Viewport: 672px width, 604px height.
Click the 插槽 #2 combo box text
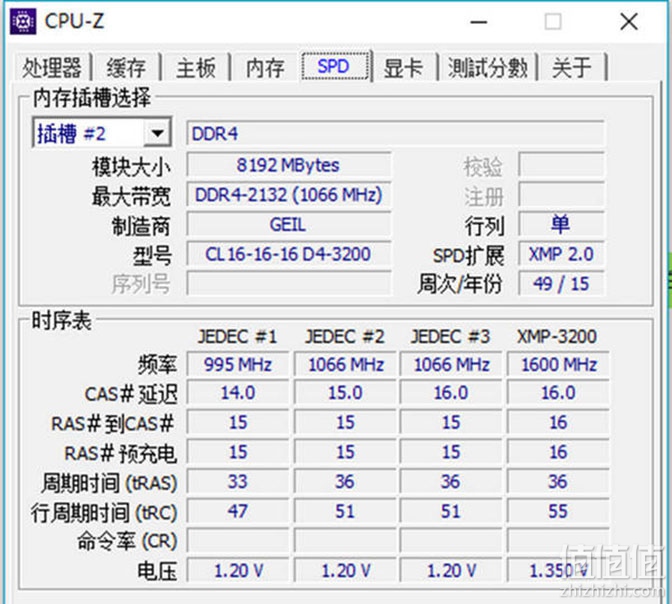coord(71,133)
